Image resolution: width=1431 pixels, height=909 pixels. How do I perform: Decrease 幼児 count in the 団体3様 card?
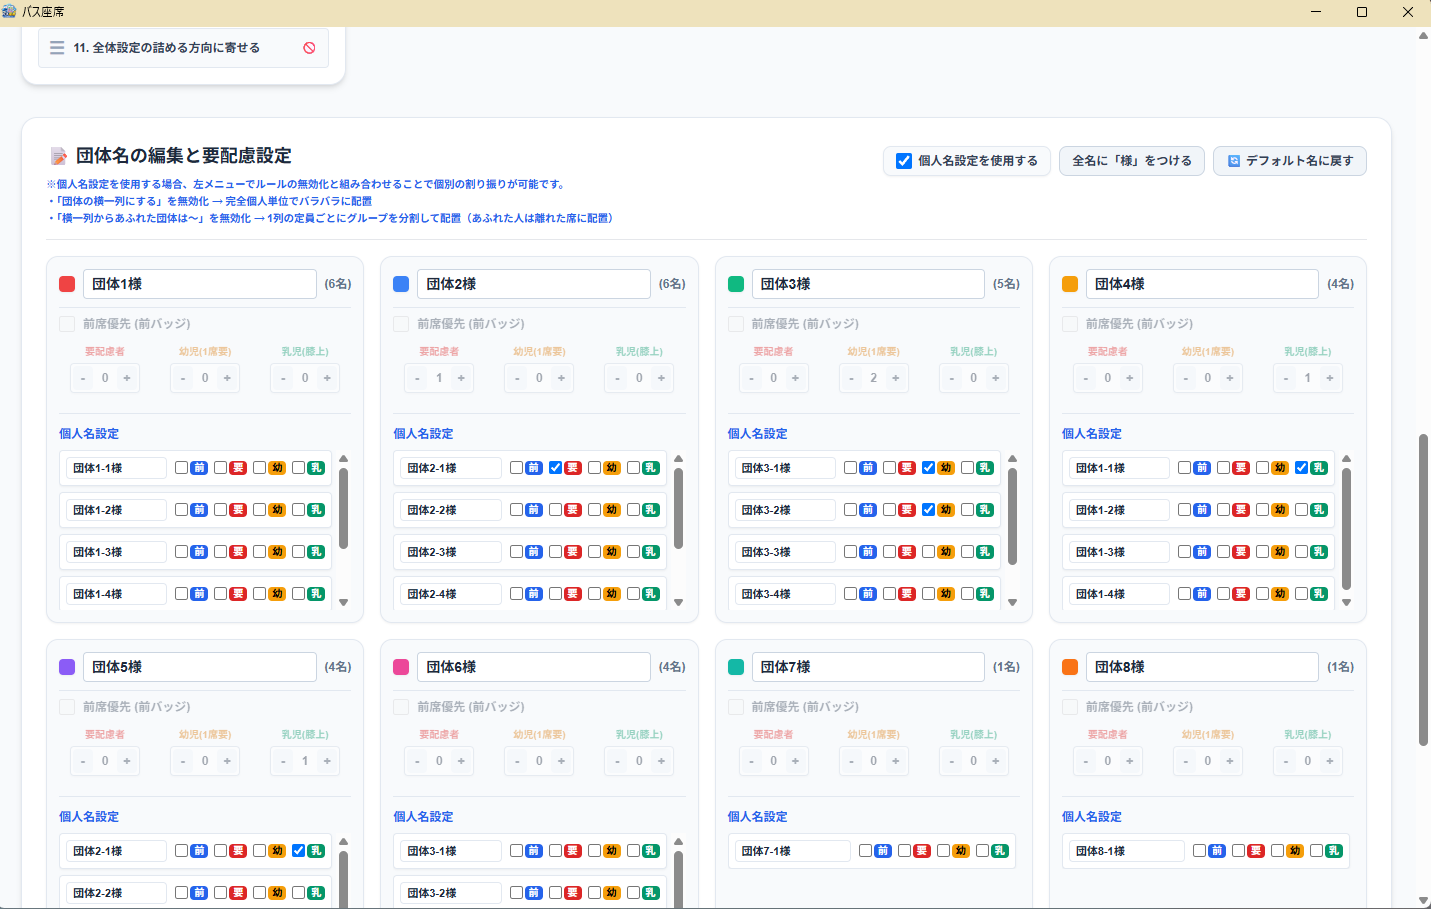[x=852, y=378]
